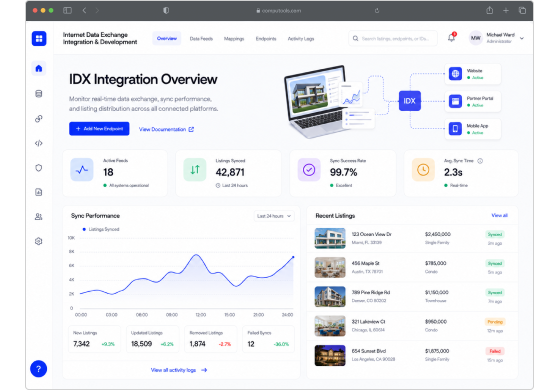Screen dimensions: 560x390
Task: Open the View Documentation link
Action: click(x=166, y=129)
